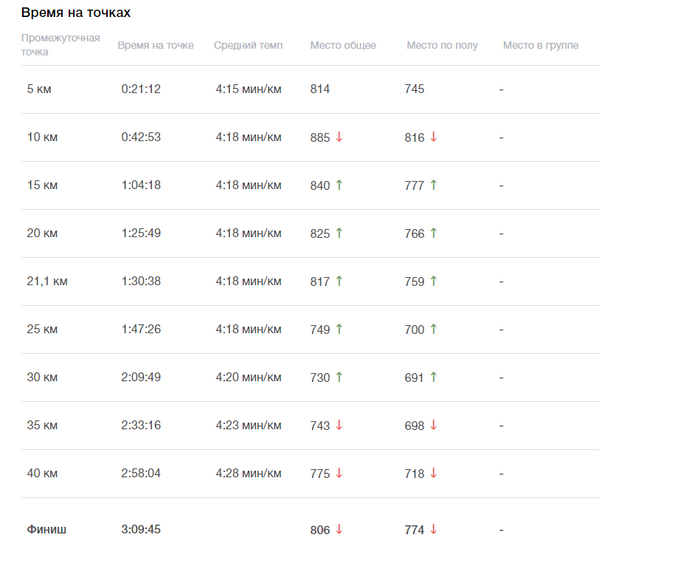Select the Финиш row time 3:09:45
This screenshot has width=700, height=563.
(141, 530)
